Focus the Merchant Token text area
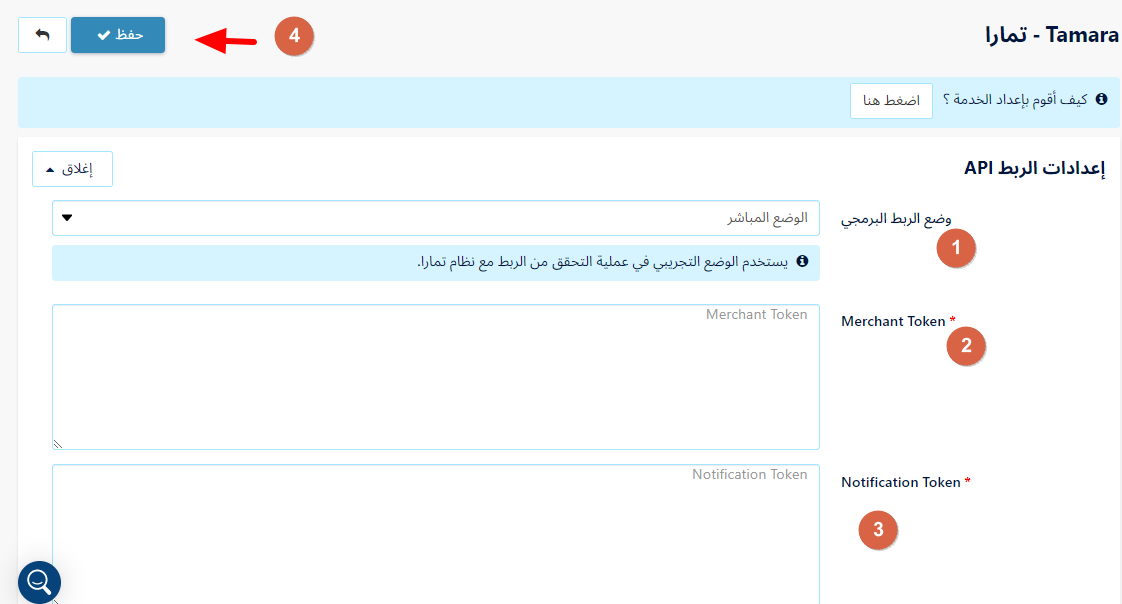The width and height of the screenshot is (1122, 604). [436, 377]
